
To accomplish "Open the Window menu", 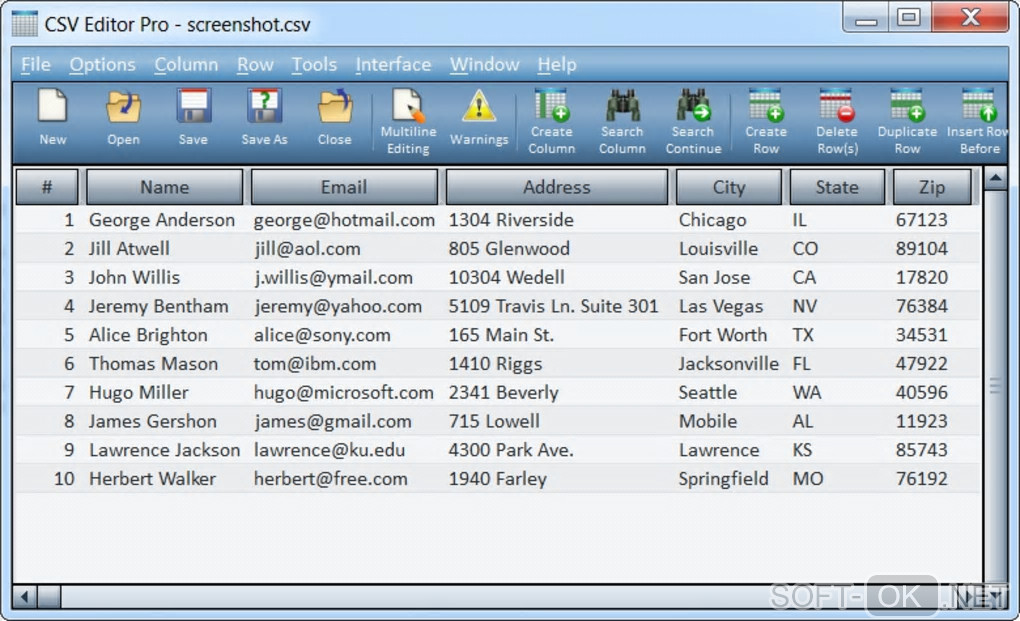I will [485, 64].
